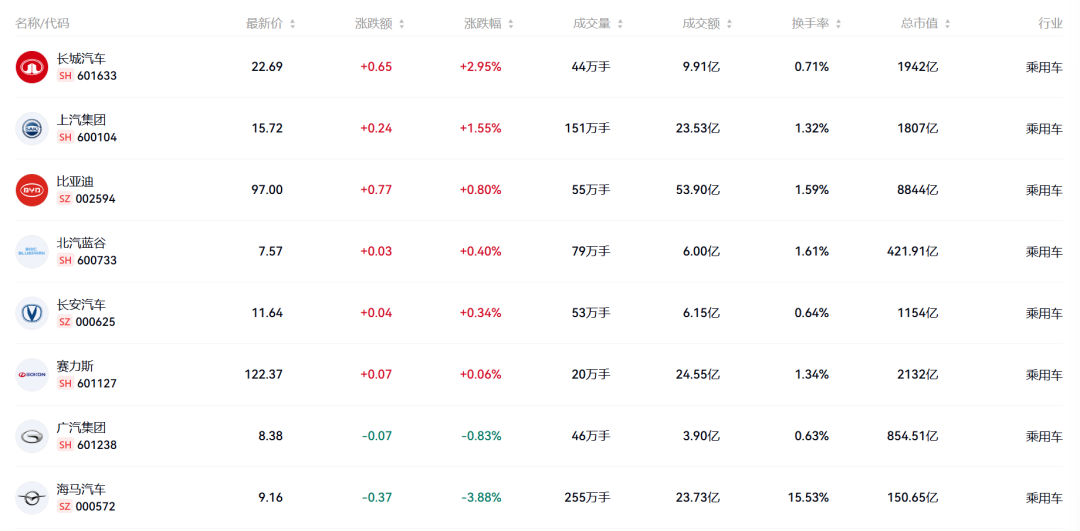Click the Great Wall Motor (长城汽车) logo
This screenshot has width=1080, height=531.
click(x=32, y=67)
